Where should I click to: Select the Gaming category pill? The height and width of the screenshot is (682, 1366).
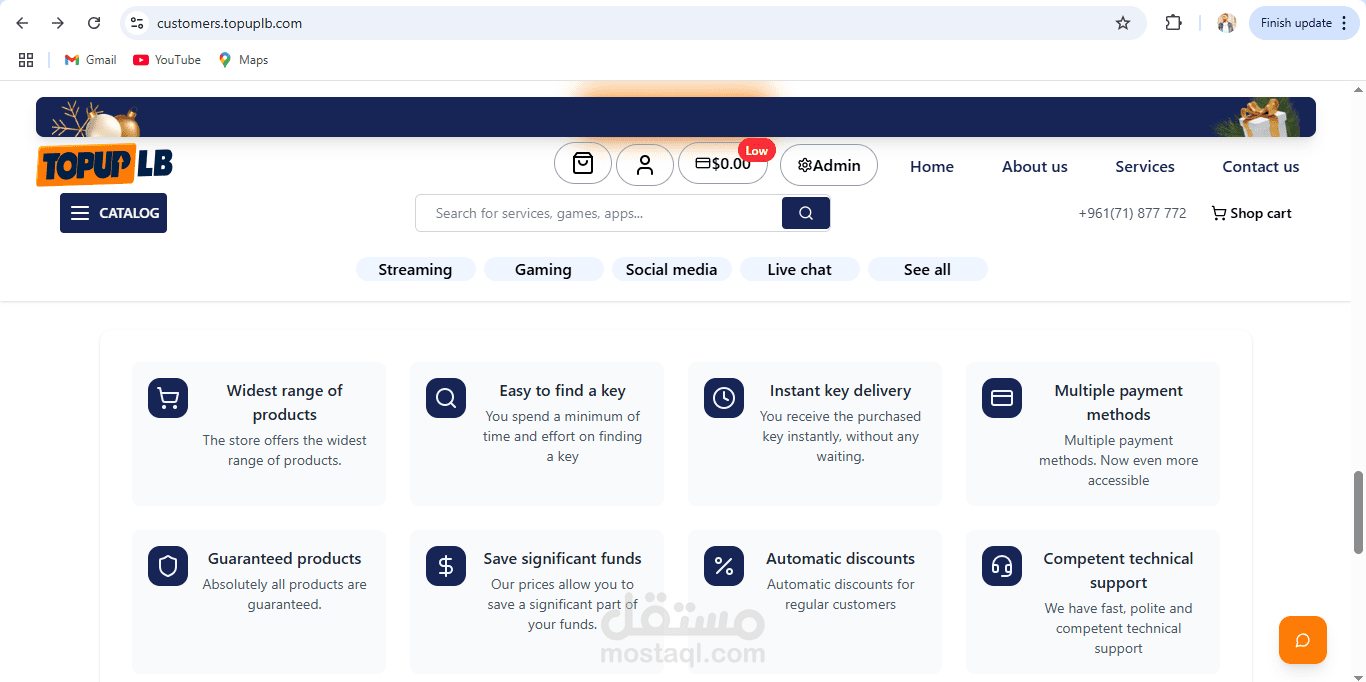543,269
